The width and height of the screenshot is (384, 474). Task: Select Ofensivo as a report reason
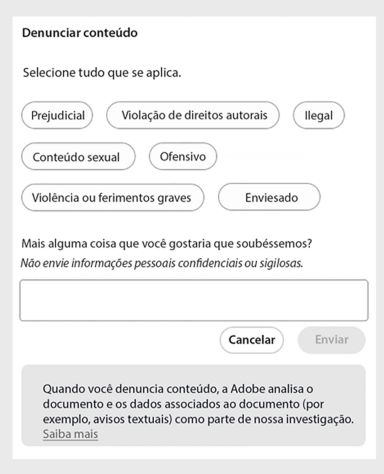pyautogui.click(x=183, y=157)
